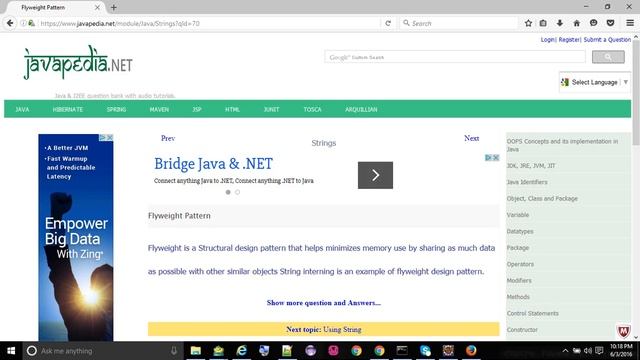Click the Register link

[x=569, y=40]
